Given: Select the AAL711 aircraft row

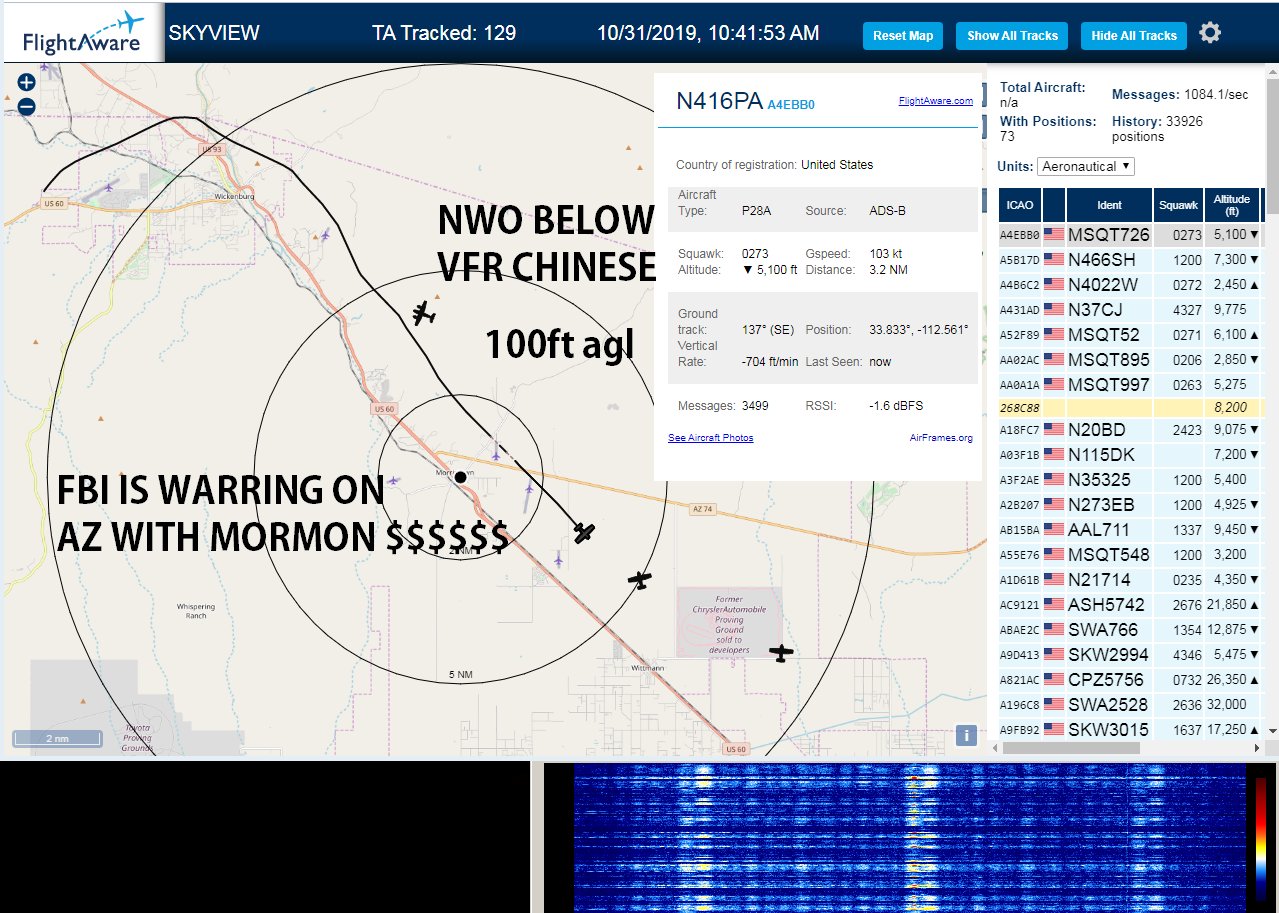Looking at the screenshot, I should (x=1130, y=529).
